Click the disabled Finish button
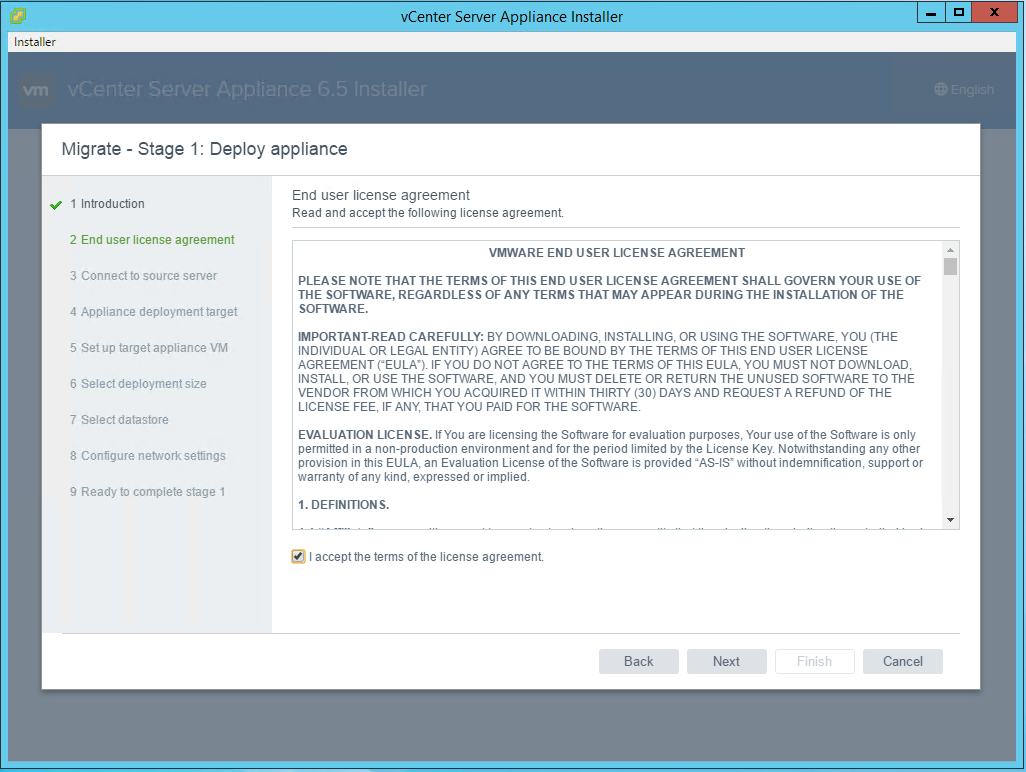 pyautogui.click(x=815, y=661)
